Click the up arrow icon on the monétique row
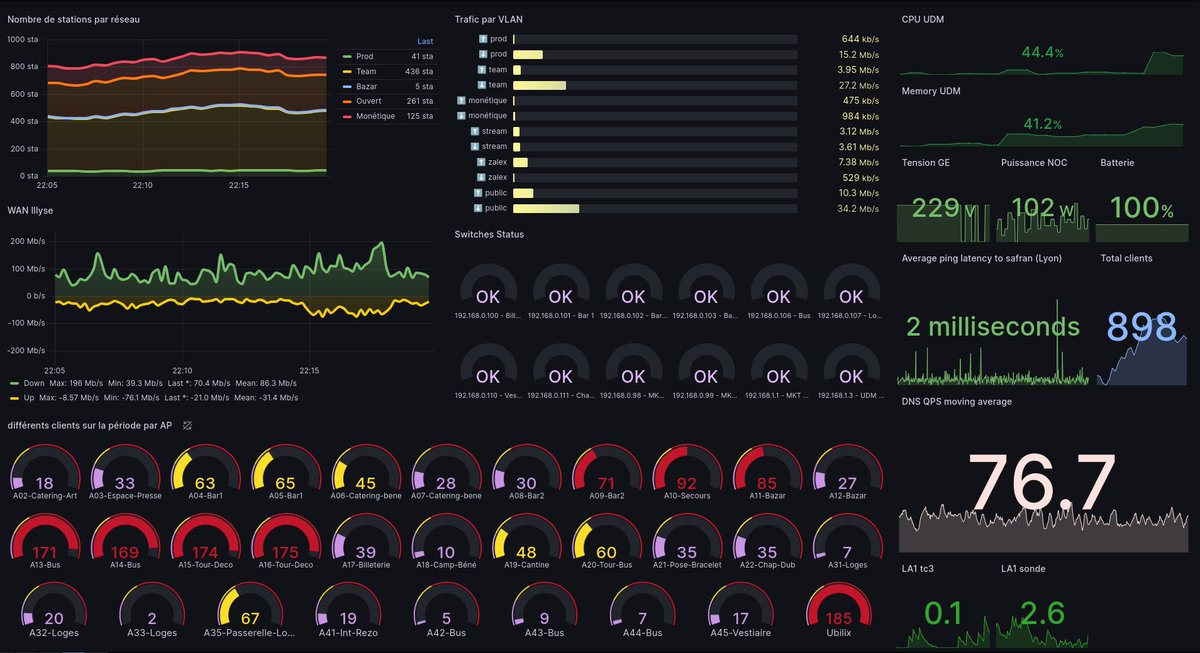 click(461, 100)
